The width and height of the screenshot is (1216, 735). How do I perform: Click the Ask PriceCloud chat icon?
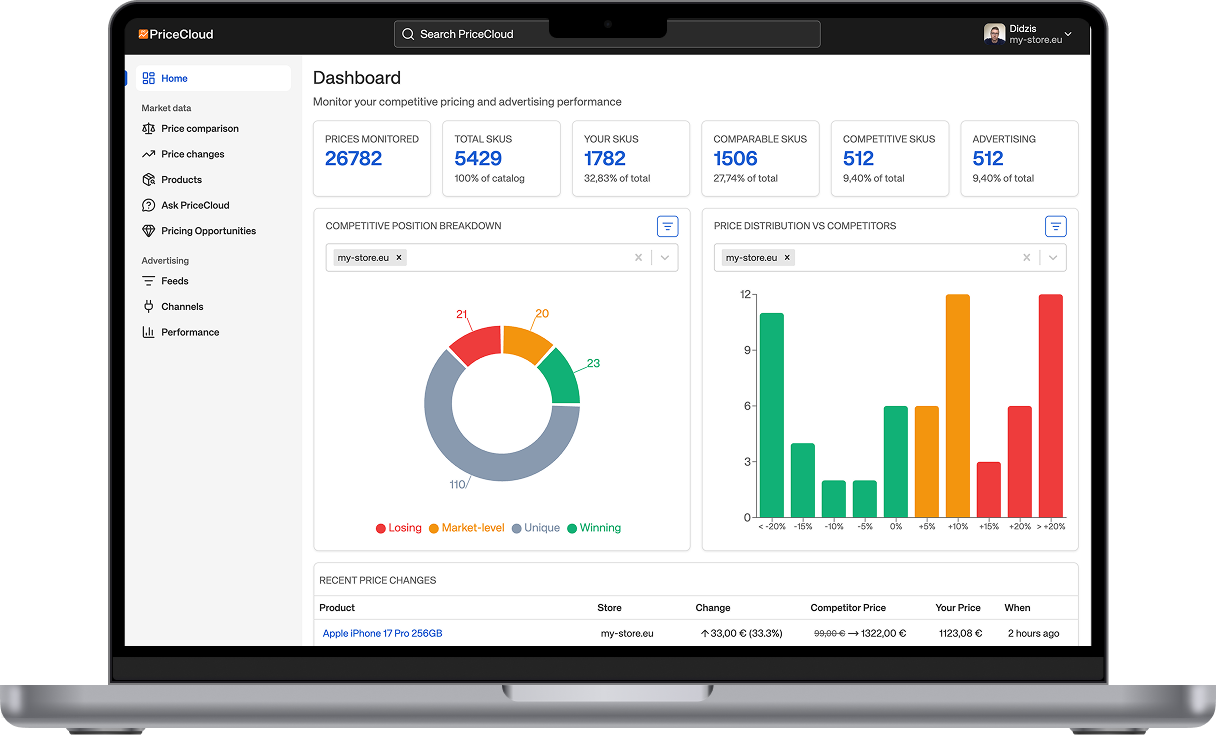tap(149, 205)
